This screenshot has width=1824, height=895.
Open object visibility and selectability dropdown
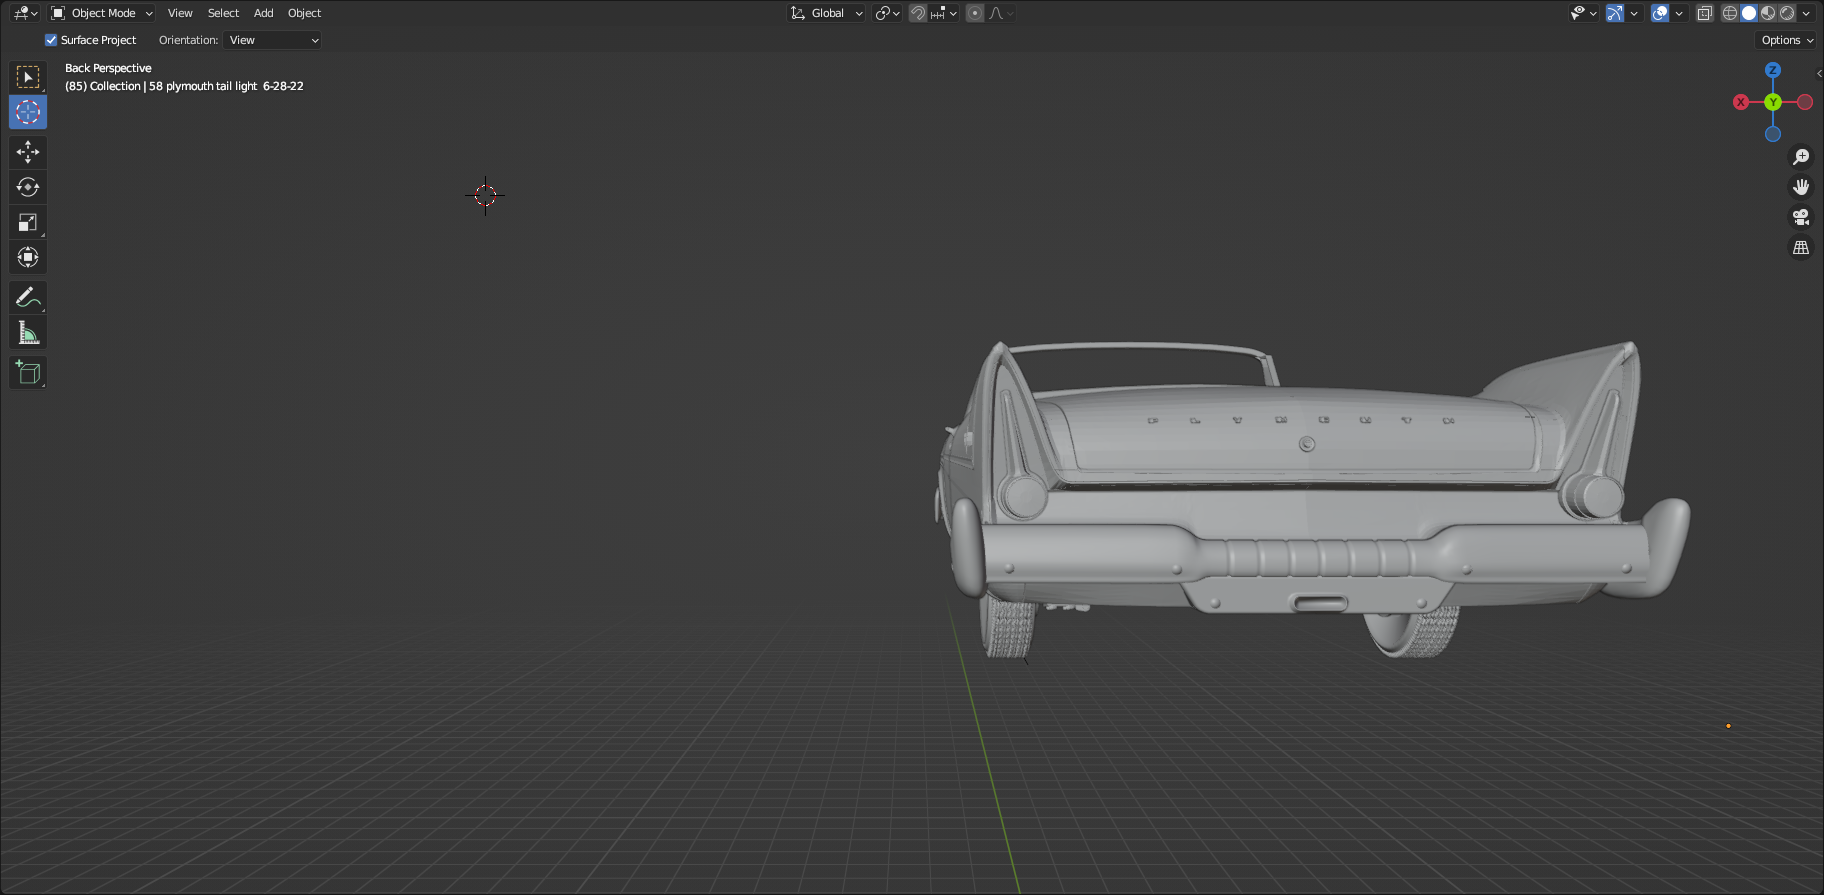(1583, 13)
